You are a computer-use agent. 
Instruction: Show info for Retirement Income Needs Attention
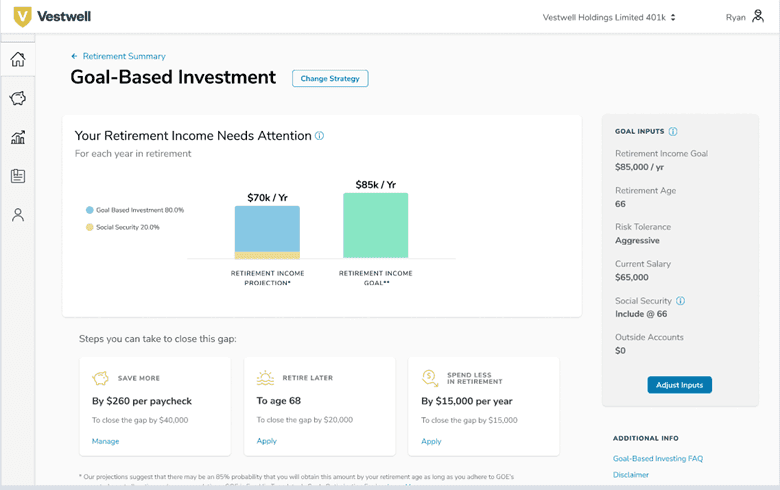320,136
